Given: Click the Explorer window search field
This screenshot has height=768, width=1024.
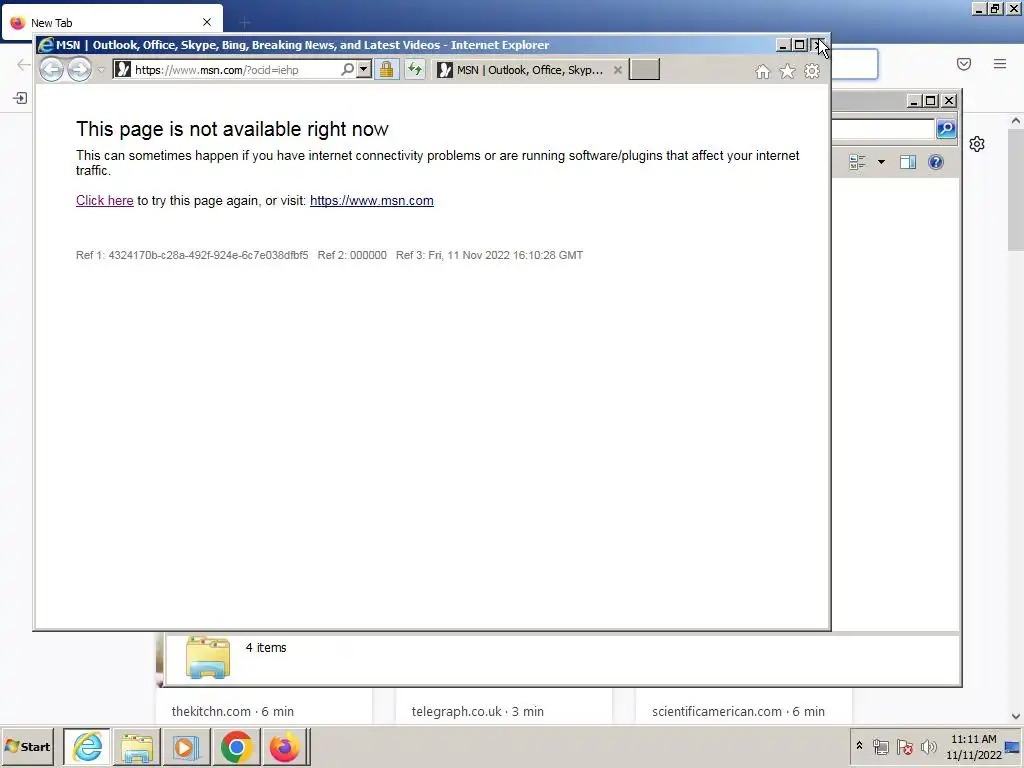Looking at the screenshot, I should click(x=883, y=129).
